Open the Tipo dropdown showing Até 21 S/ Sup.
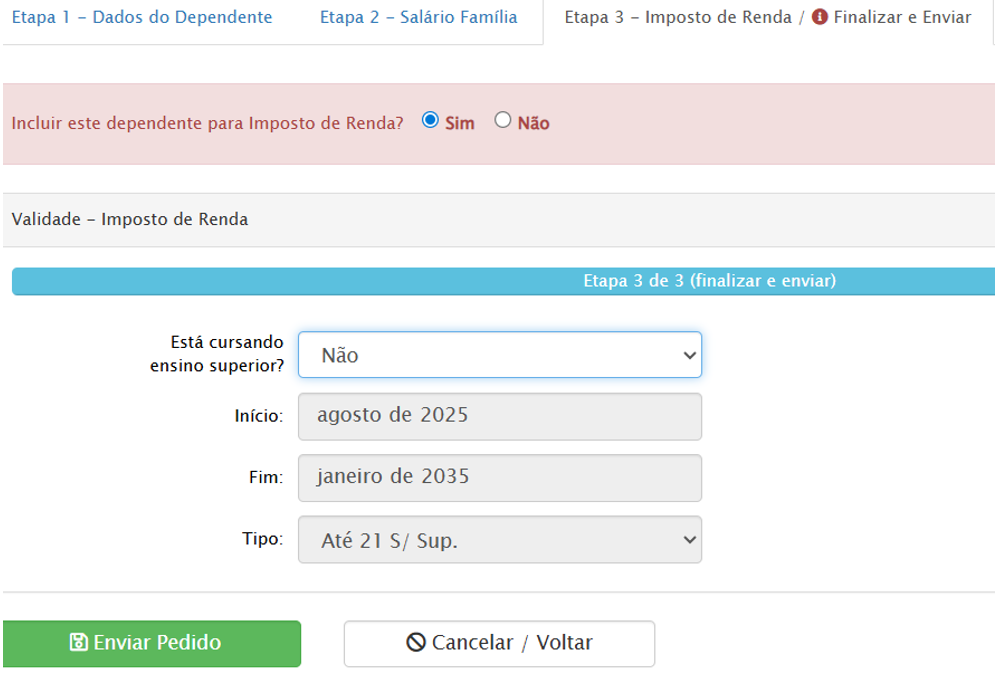The height and width of the screenshot is (678, 1002). 490,540
